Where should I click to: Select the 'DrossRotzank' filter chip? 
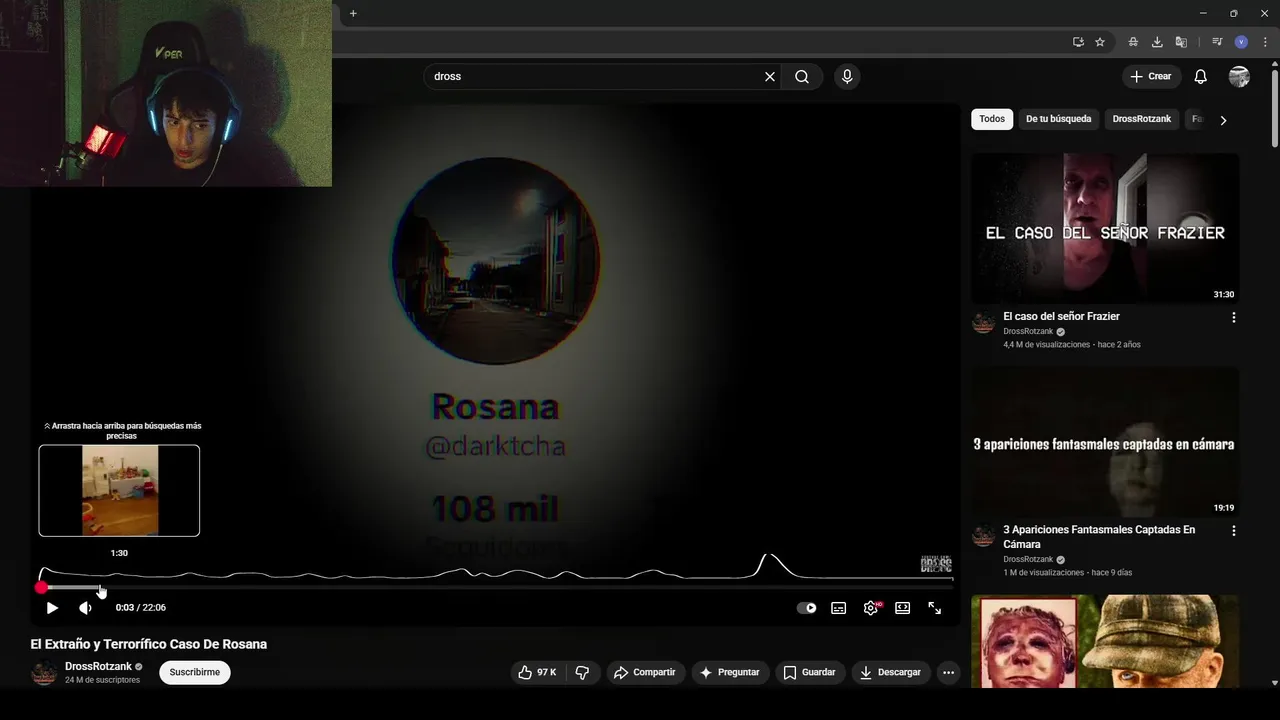(x=1142, y=119)
